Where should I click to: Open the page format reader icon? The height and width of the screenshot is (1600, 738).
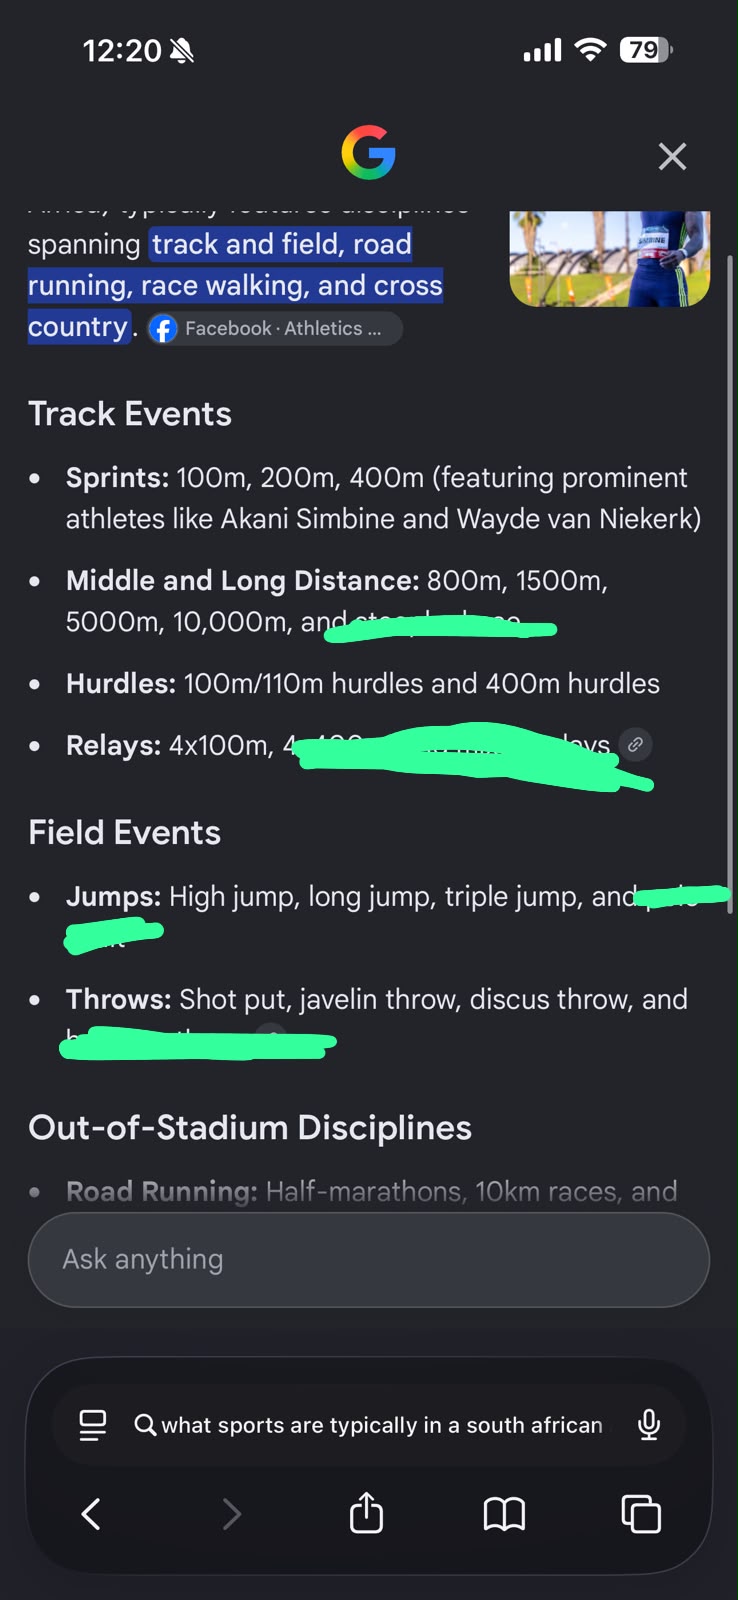[93, 1425]
